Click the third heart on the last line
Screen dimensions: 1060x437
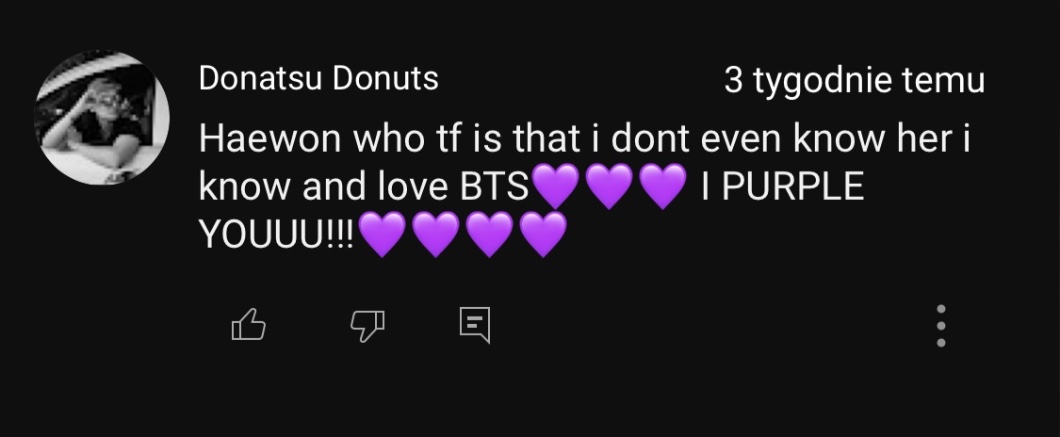(488, 236)
